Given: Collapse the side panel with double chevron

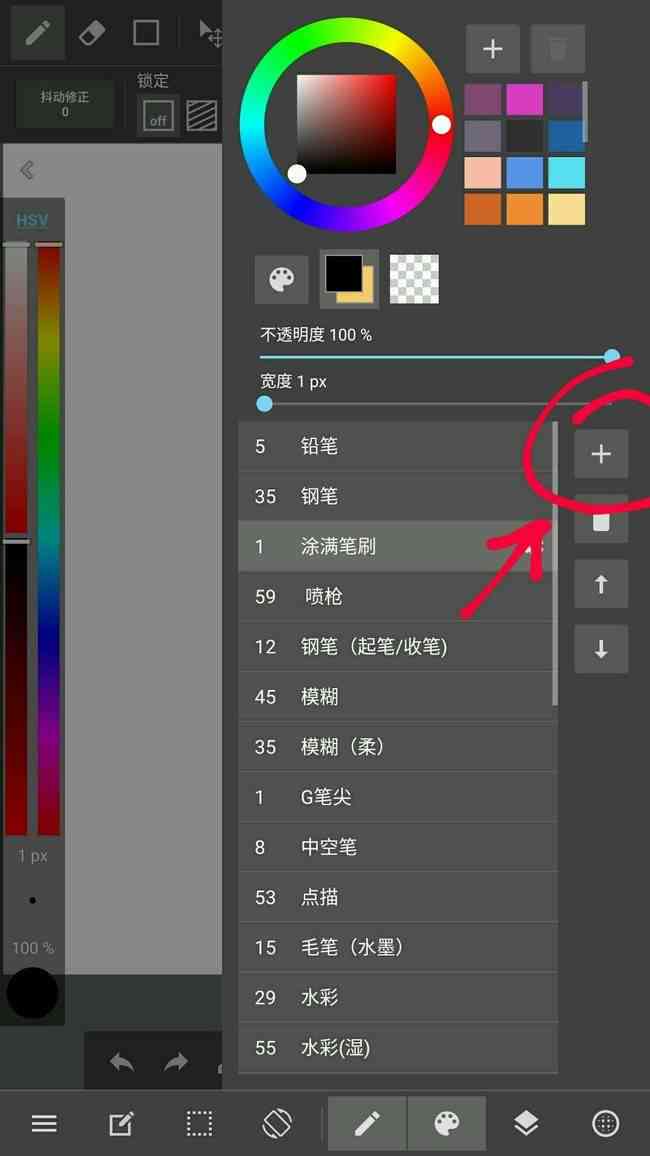Looking at the screenshot, I should tap(27, 170).
